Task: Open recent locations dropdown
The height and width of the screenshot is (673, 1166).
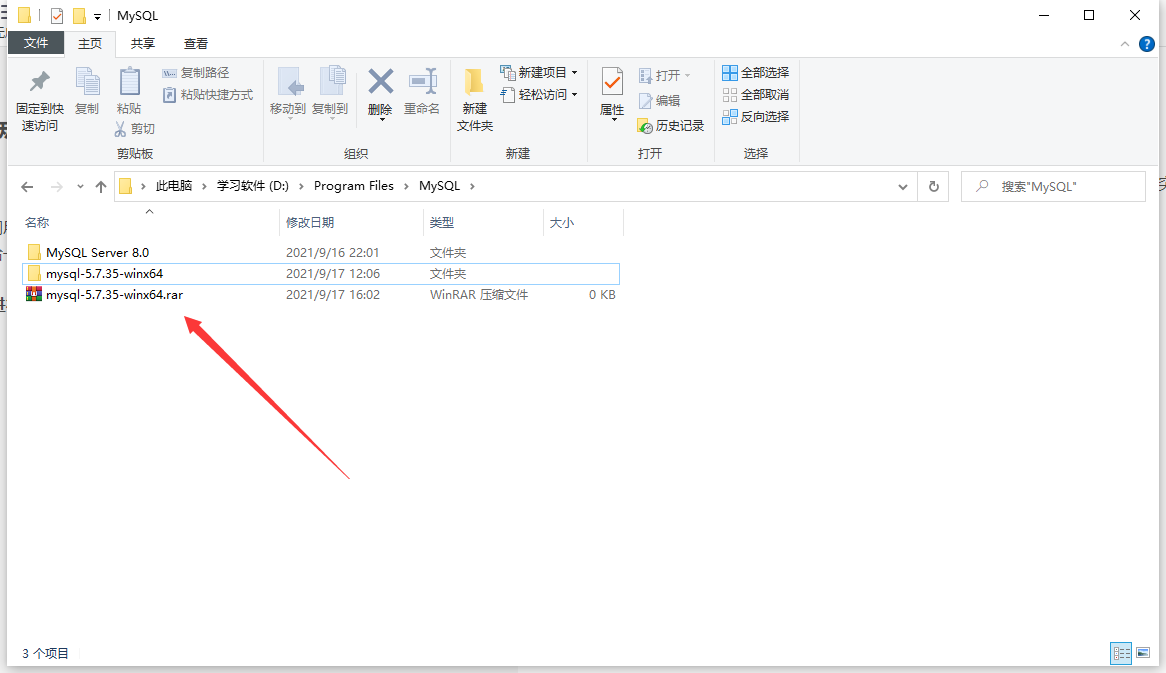Action: 80,187
